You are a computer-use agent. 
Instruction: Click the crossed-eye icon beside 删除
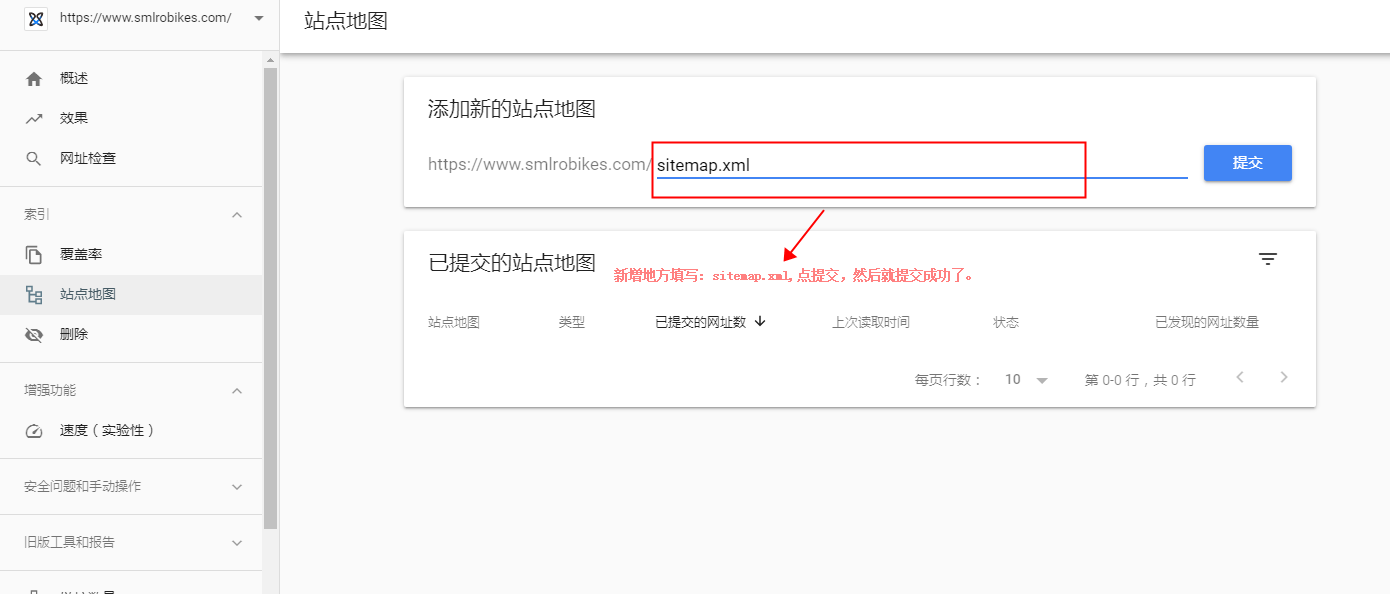point(34,335)
